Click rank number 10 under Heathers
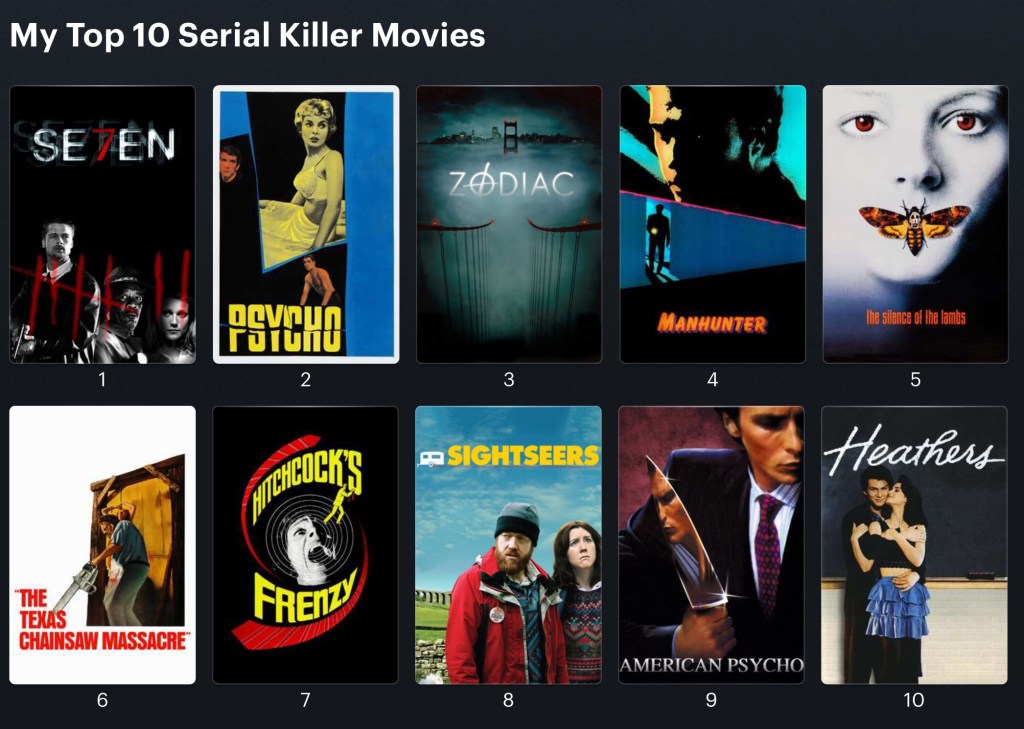 (914, 700)
